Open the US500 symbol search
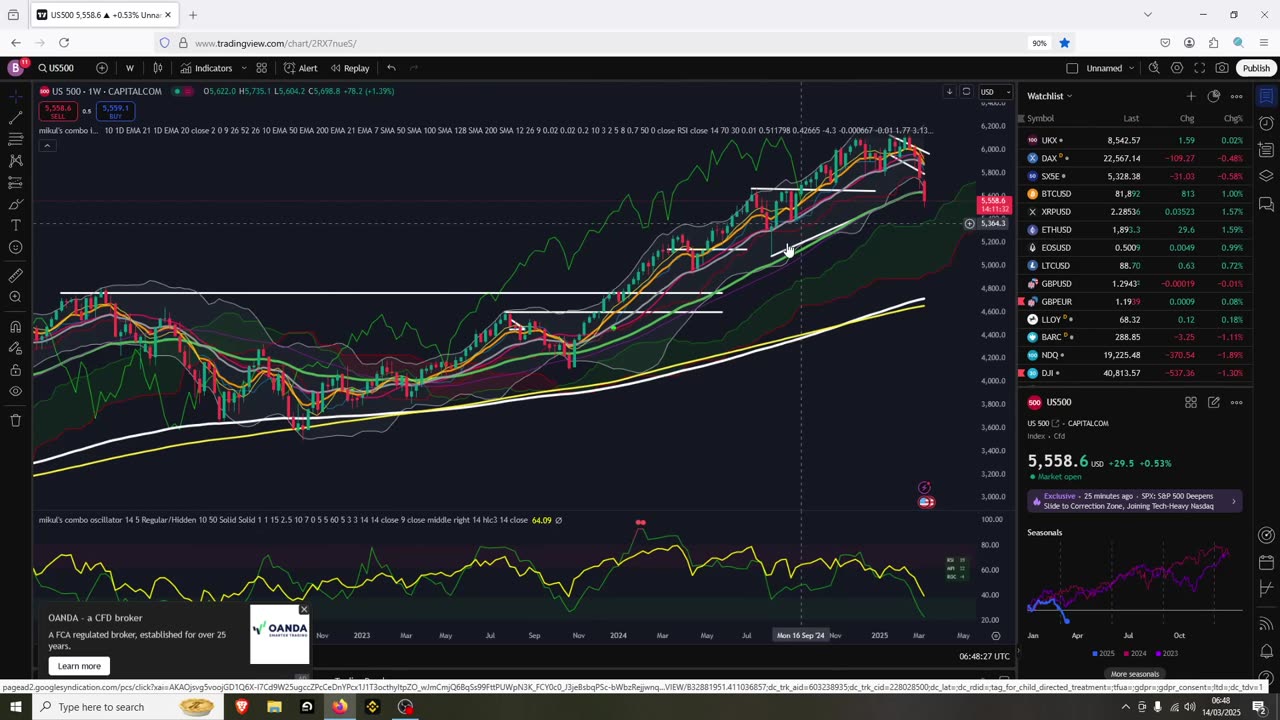1280x720 pixels. click(x=56, y=68)
